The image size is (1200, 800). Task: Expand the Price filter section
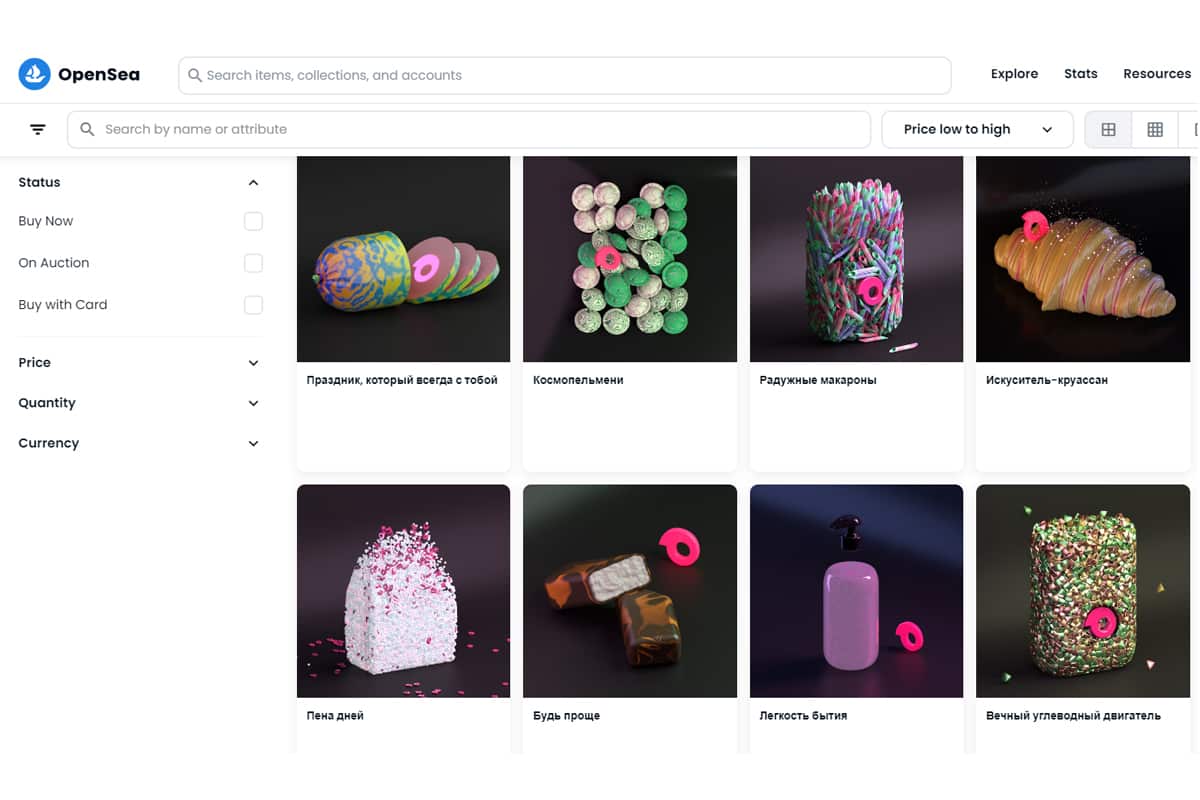(253, 363)
